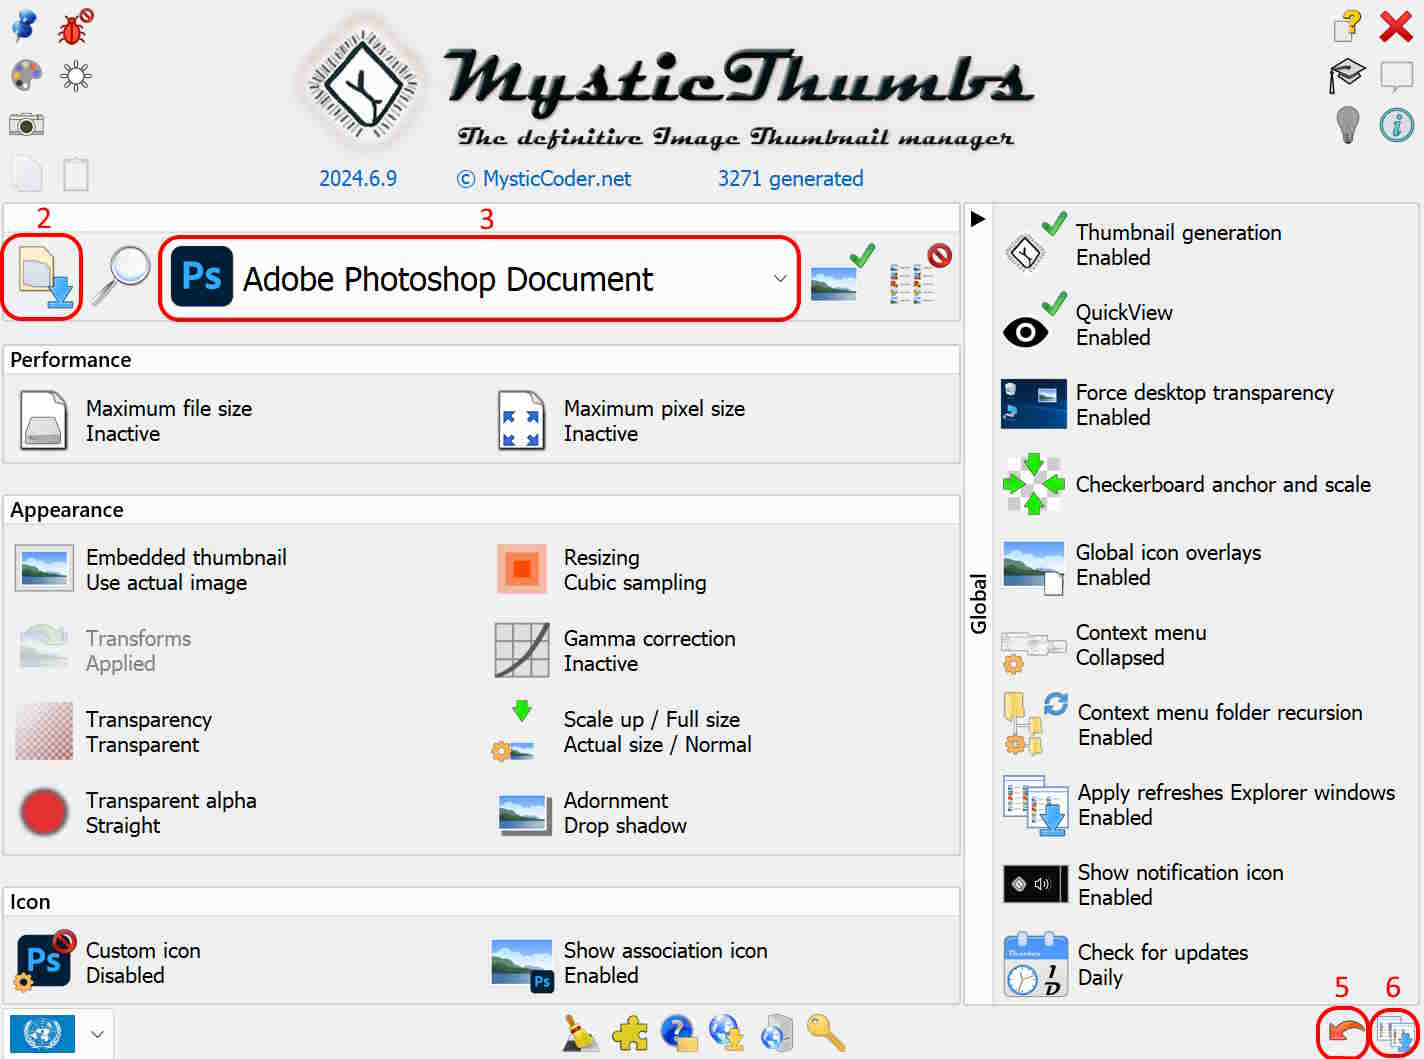Click the broom clean cache icon
The height and width of the screenshot is (1059, 1424).
tap(581, 1033)
